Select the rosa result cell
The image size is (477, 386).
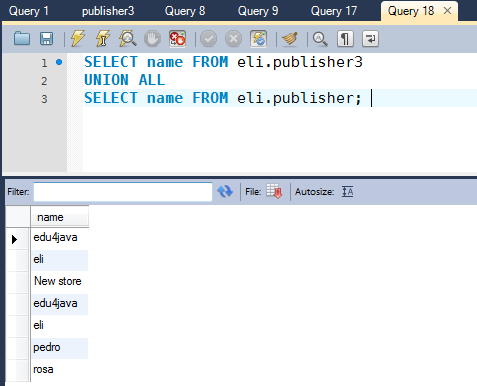[59, 369]
